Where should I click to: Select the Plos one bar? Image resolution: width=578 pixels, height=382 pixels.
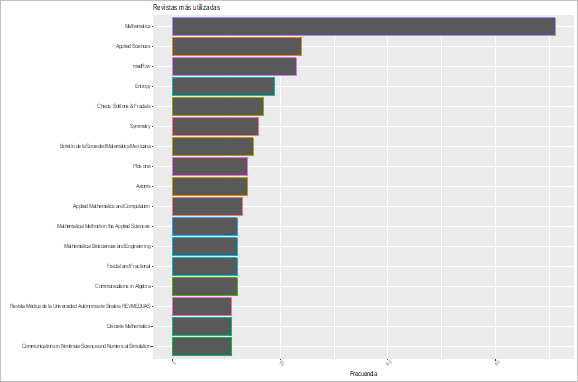[x=210, y=166]
